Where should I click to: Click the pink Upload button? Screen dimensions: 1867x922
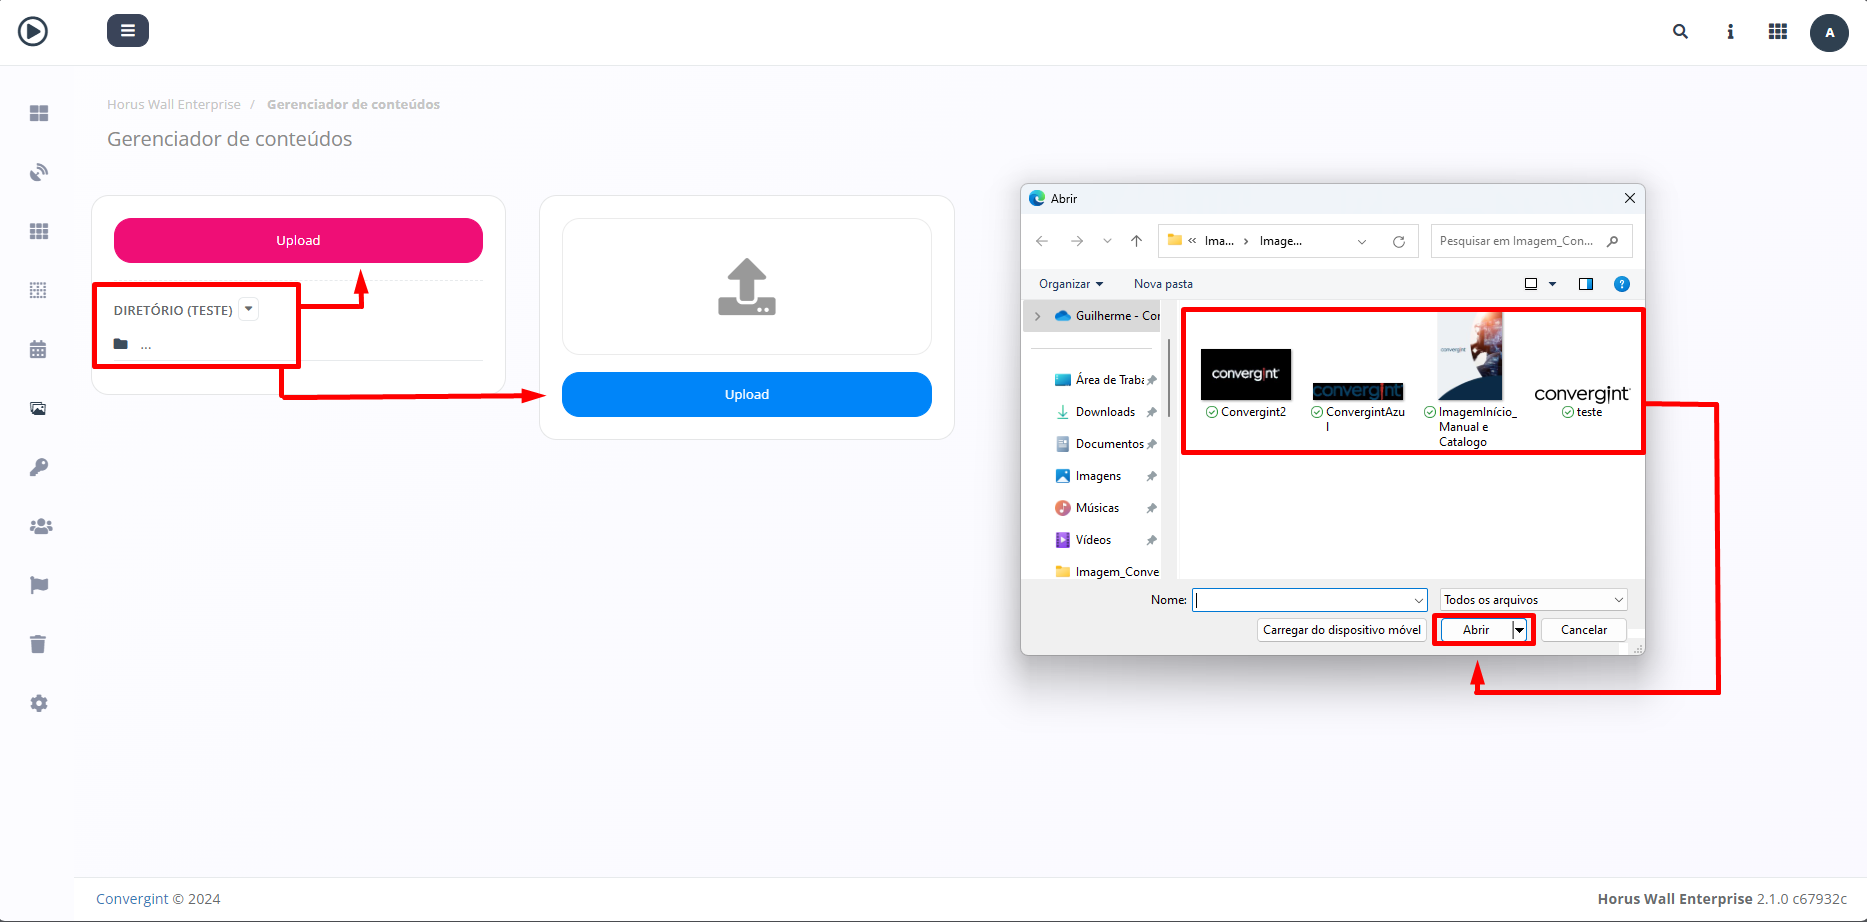click(x=298, y=241)
